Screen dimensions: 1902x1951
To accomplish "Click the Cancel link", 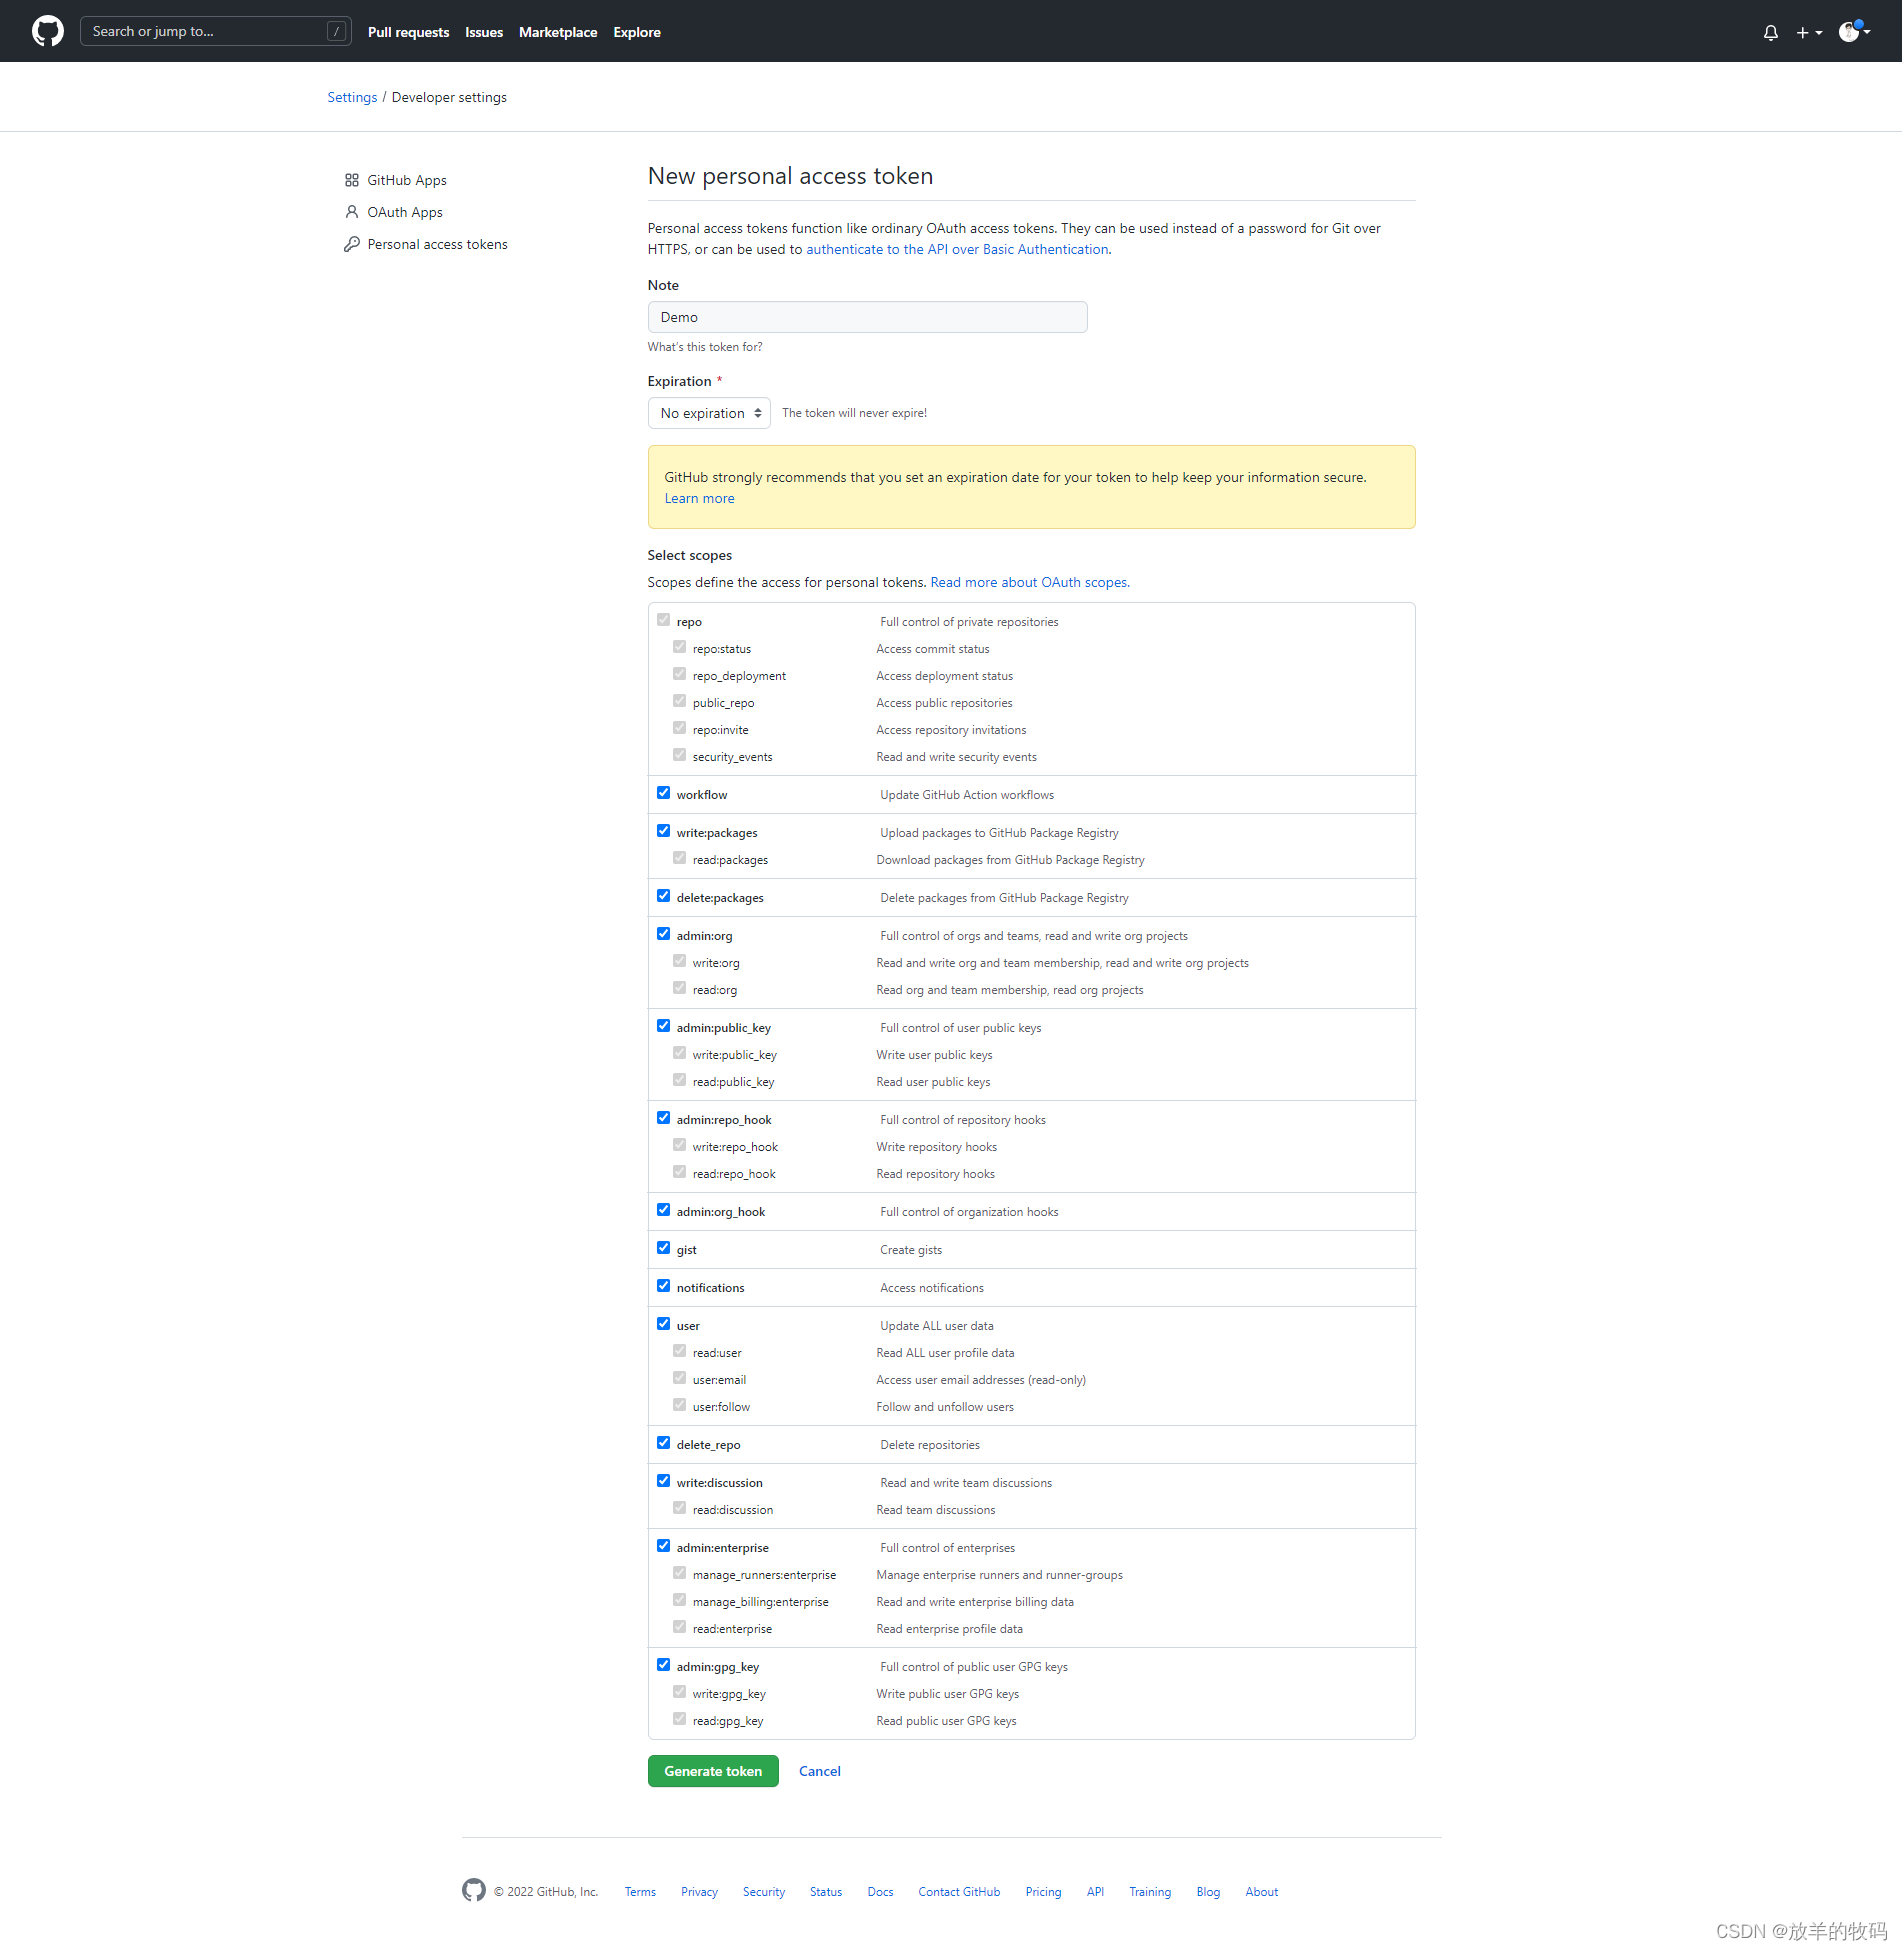I will (x=820, y=1771).
